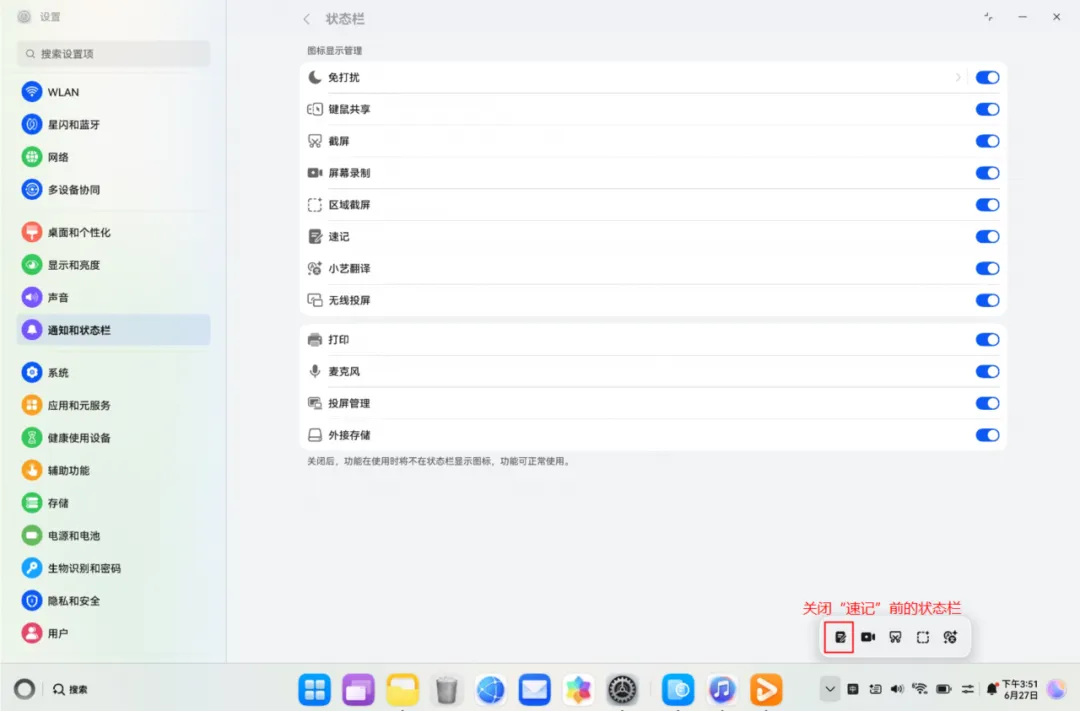Open the colorful gallery app in dock
The image size is (1080, 711).
pos(579,690)
